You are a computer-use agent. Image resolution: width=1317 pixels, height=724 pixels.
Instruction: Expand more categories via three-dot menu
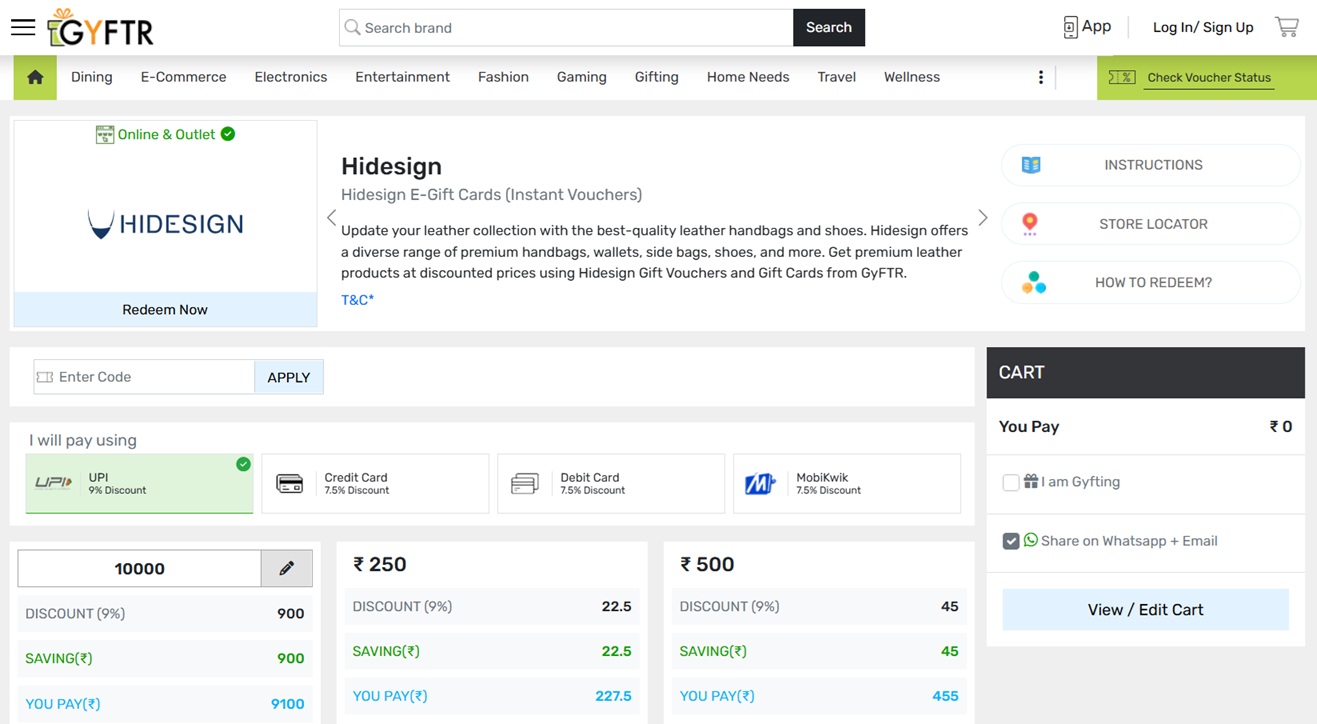1041,77
